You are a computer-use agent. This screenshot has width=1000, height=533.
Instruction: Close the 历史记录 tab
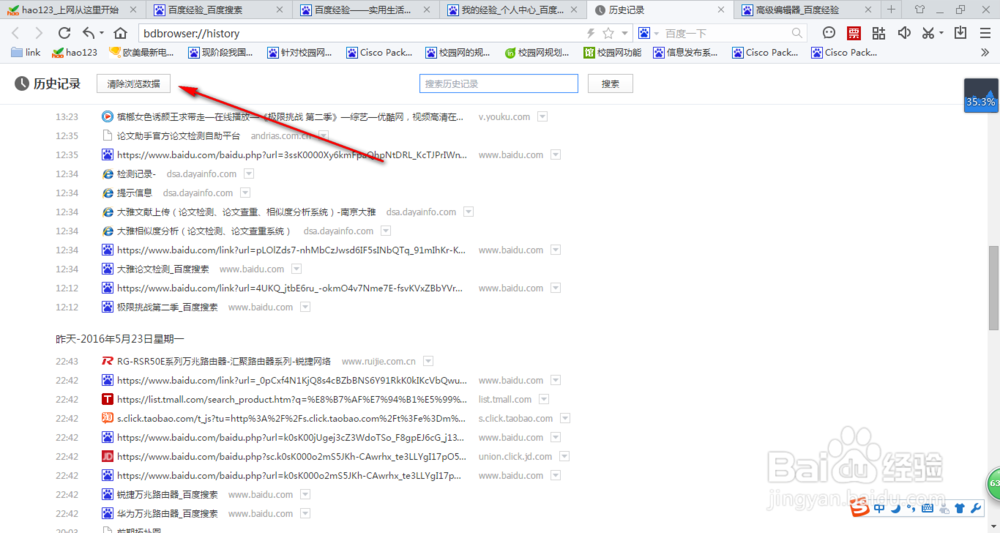click(721, 10)
